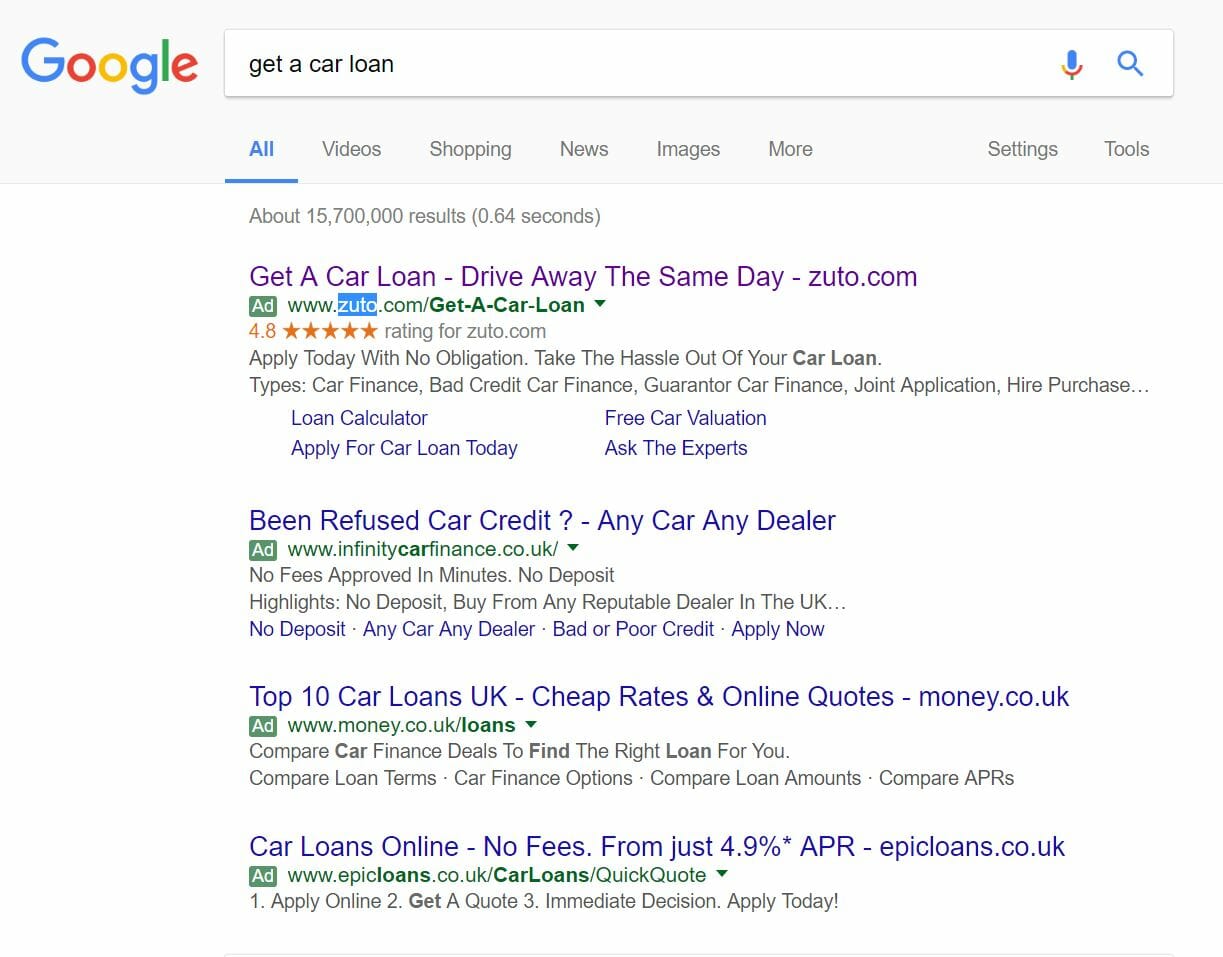Open the Free Car Valuation sitelink

click(686, 418)
